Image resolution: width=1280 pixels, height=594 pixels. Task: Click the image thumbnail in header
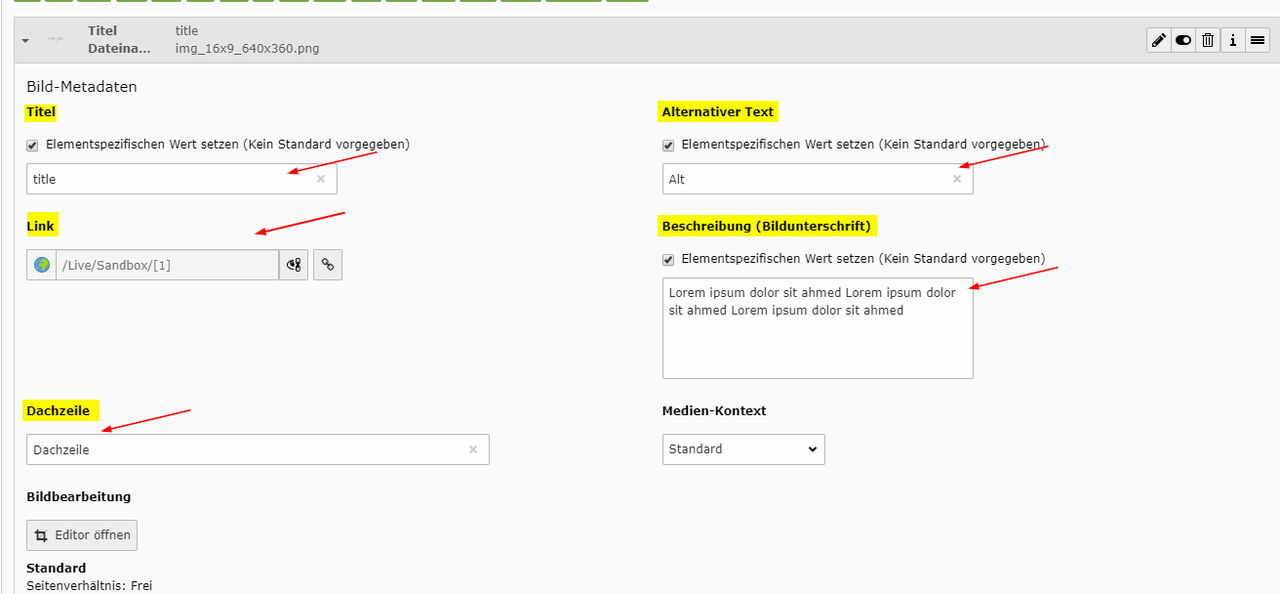pos(56,40)
